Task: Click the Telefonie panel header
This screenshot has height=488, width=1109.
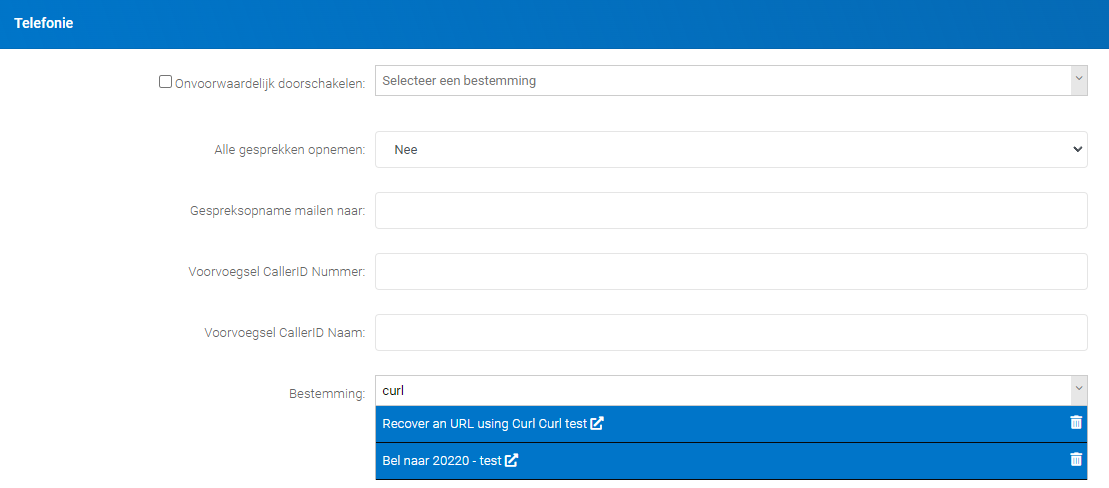Action: tap(44, 23)
